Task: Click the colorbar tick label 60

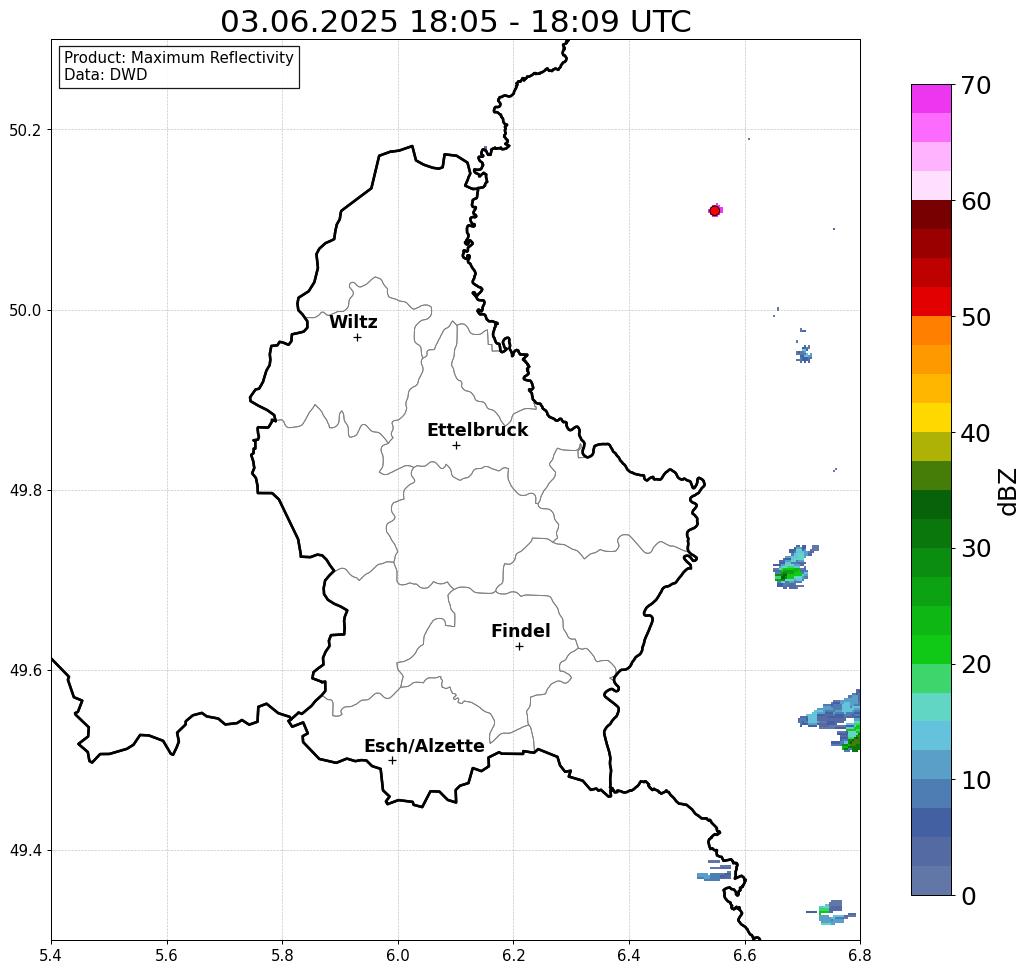Action: click(x=976, y=201)
